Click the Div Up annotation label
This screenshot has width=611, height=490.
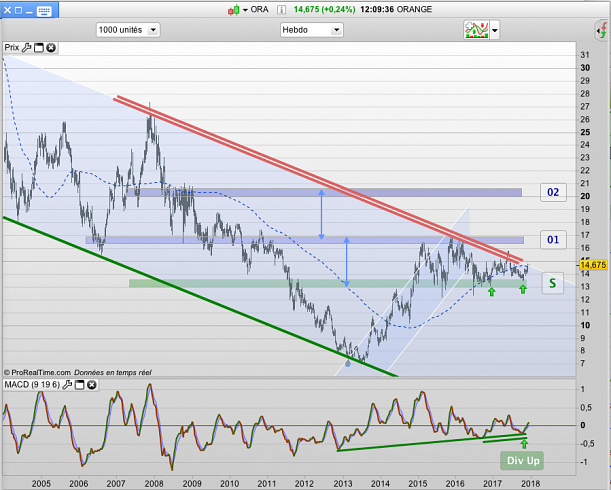click(x=522, y=461)
